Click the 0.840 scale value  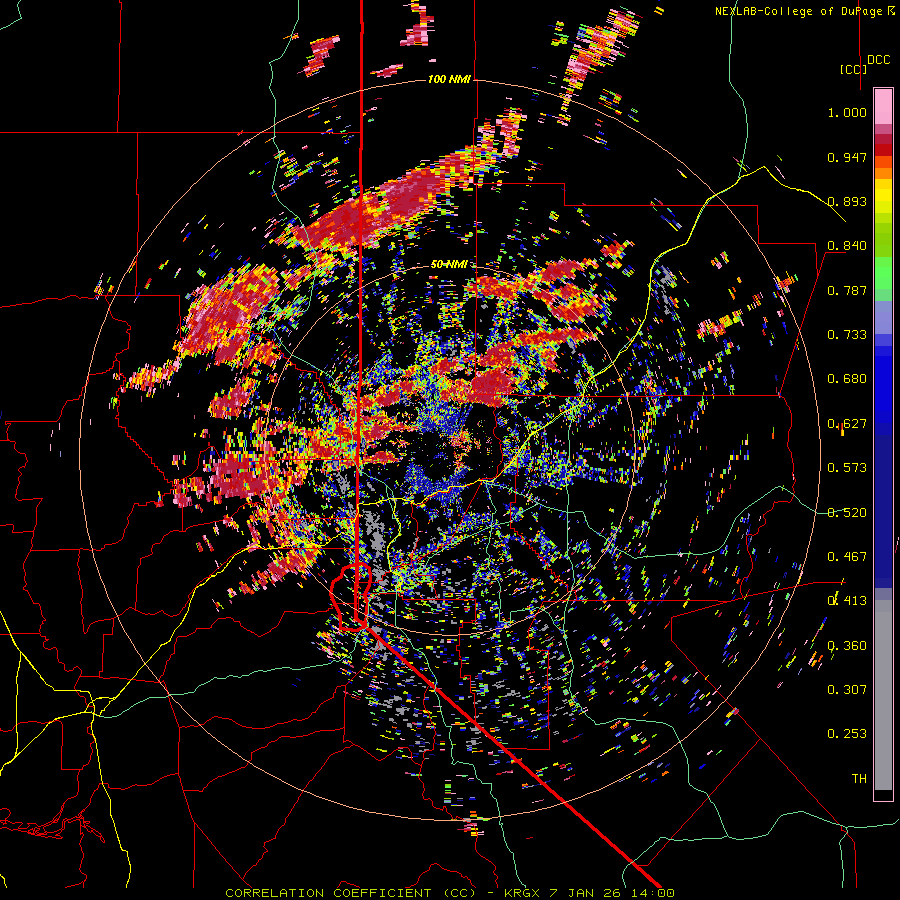(x=847, y=246)
